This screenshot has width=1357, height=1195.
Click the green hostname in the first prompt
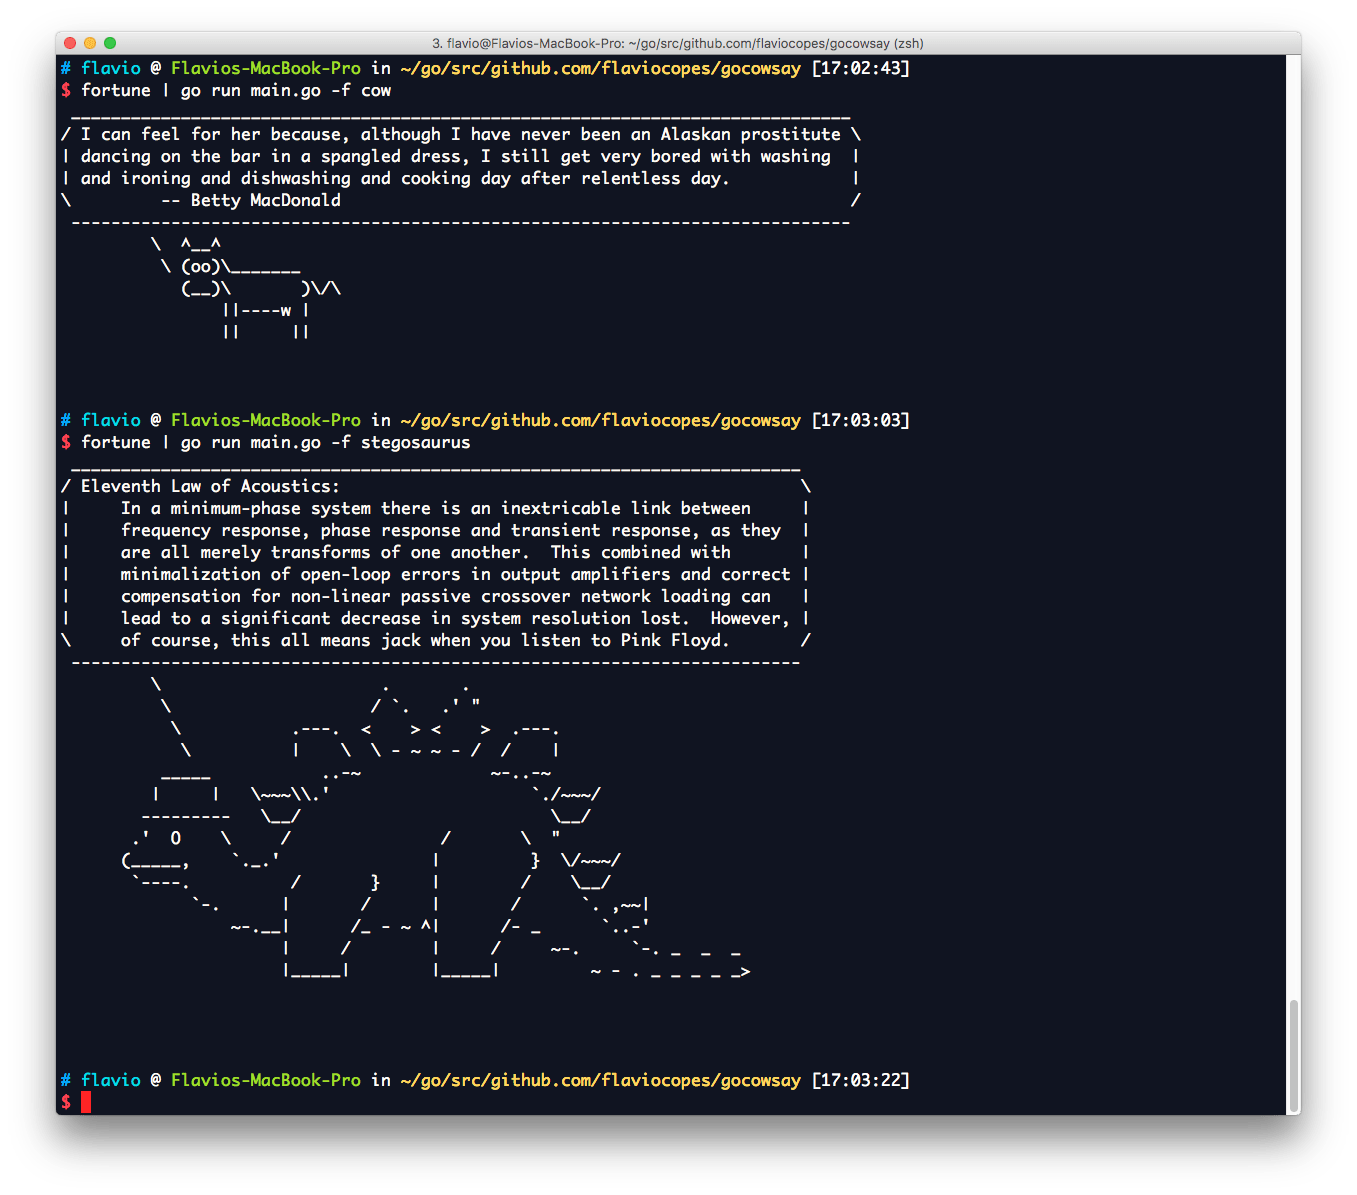(265, 68)
